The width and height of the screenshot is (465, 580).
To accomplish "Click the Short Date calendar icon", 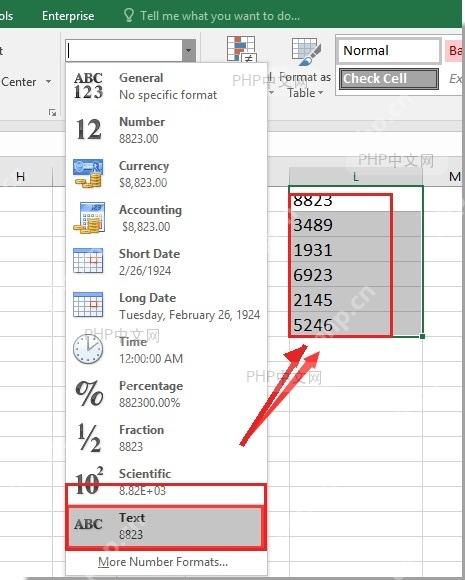I will (x=88, y=261).
